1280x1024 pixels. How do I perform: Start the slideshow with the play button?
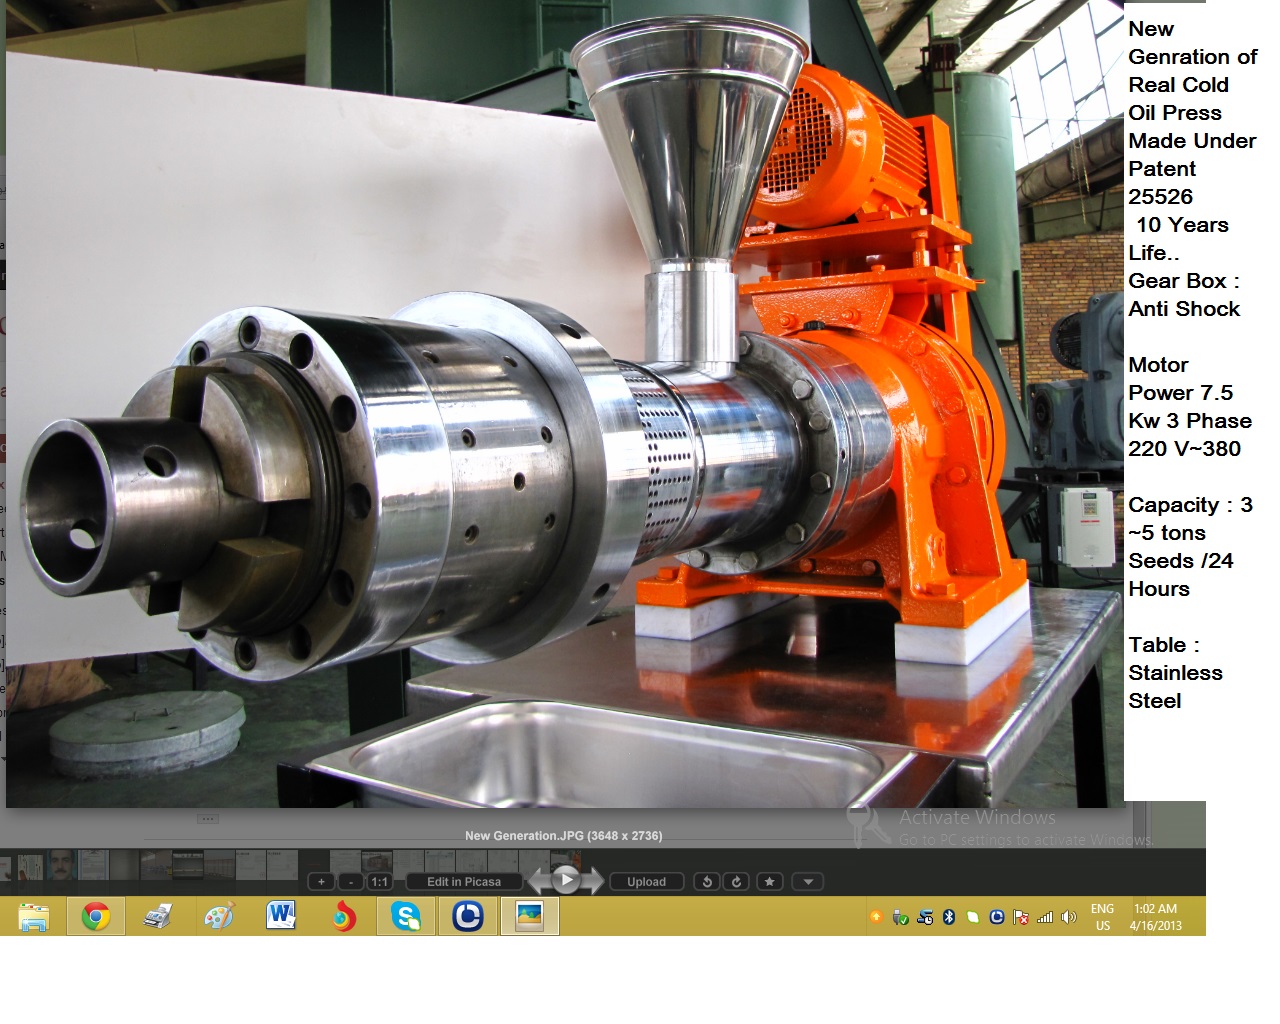point(566,881)
